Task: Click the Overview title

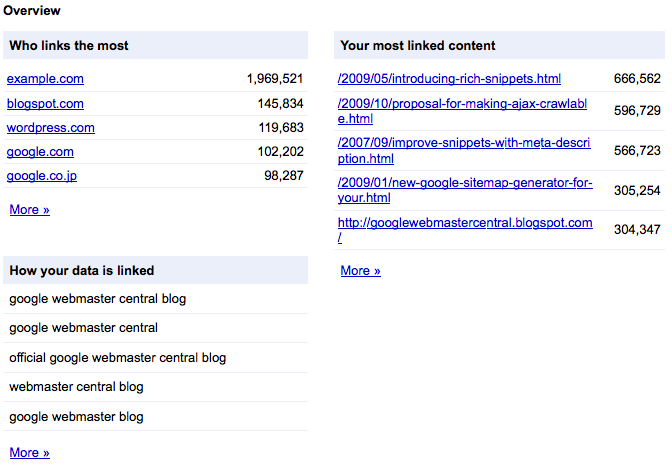Action: point(32,10)
